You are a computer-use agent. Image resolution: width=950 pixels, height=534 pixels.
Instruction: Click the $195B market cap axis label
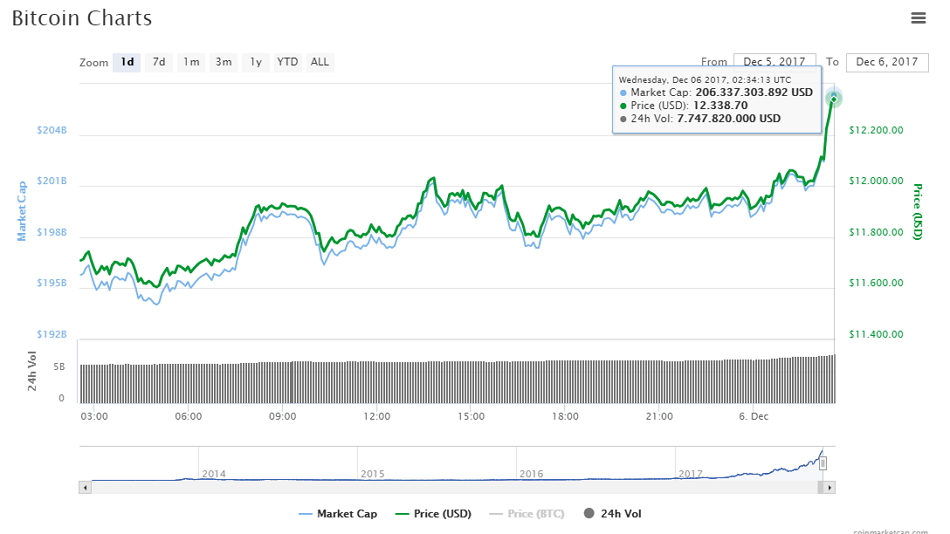click(51, 282)
